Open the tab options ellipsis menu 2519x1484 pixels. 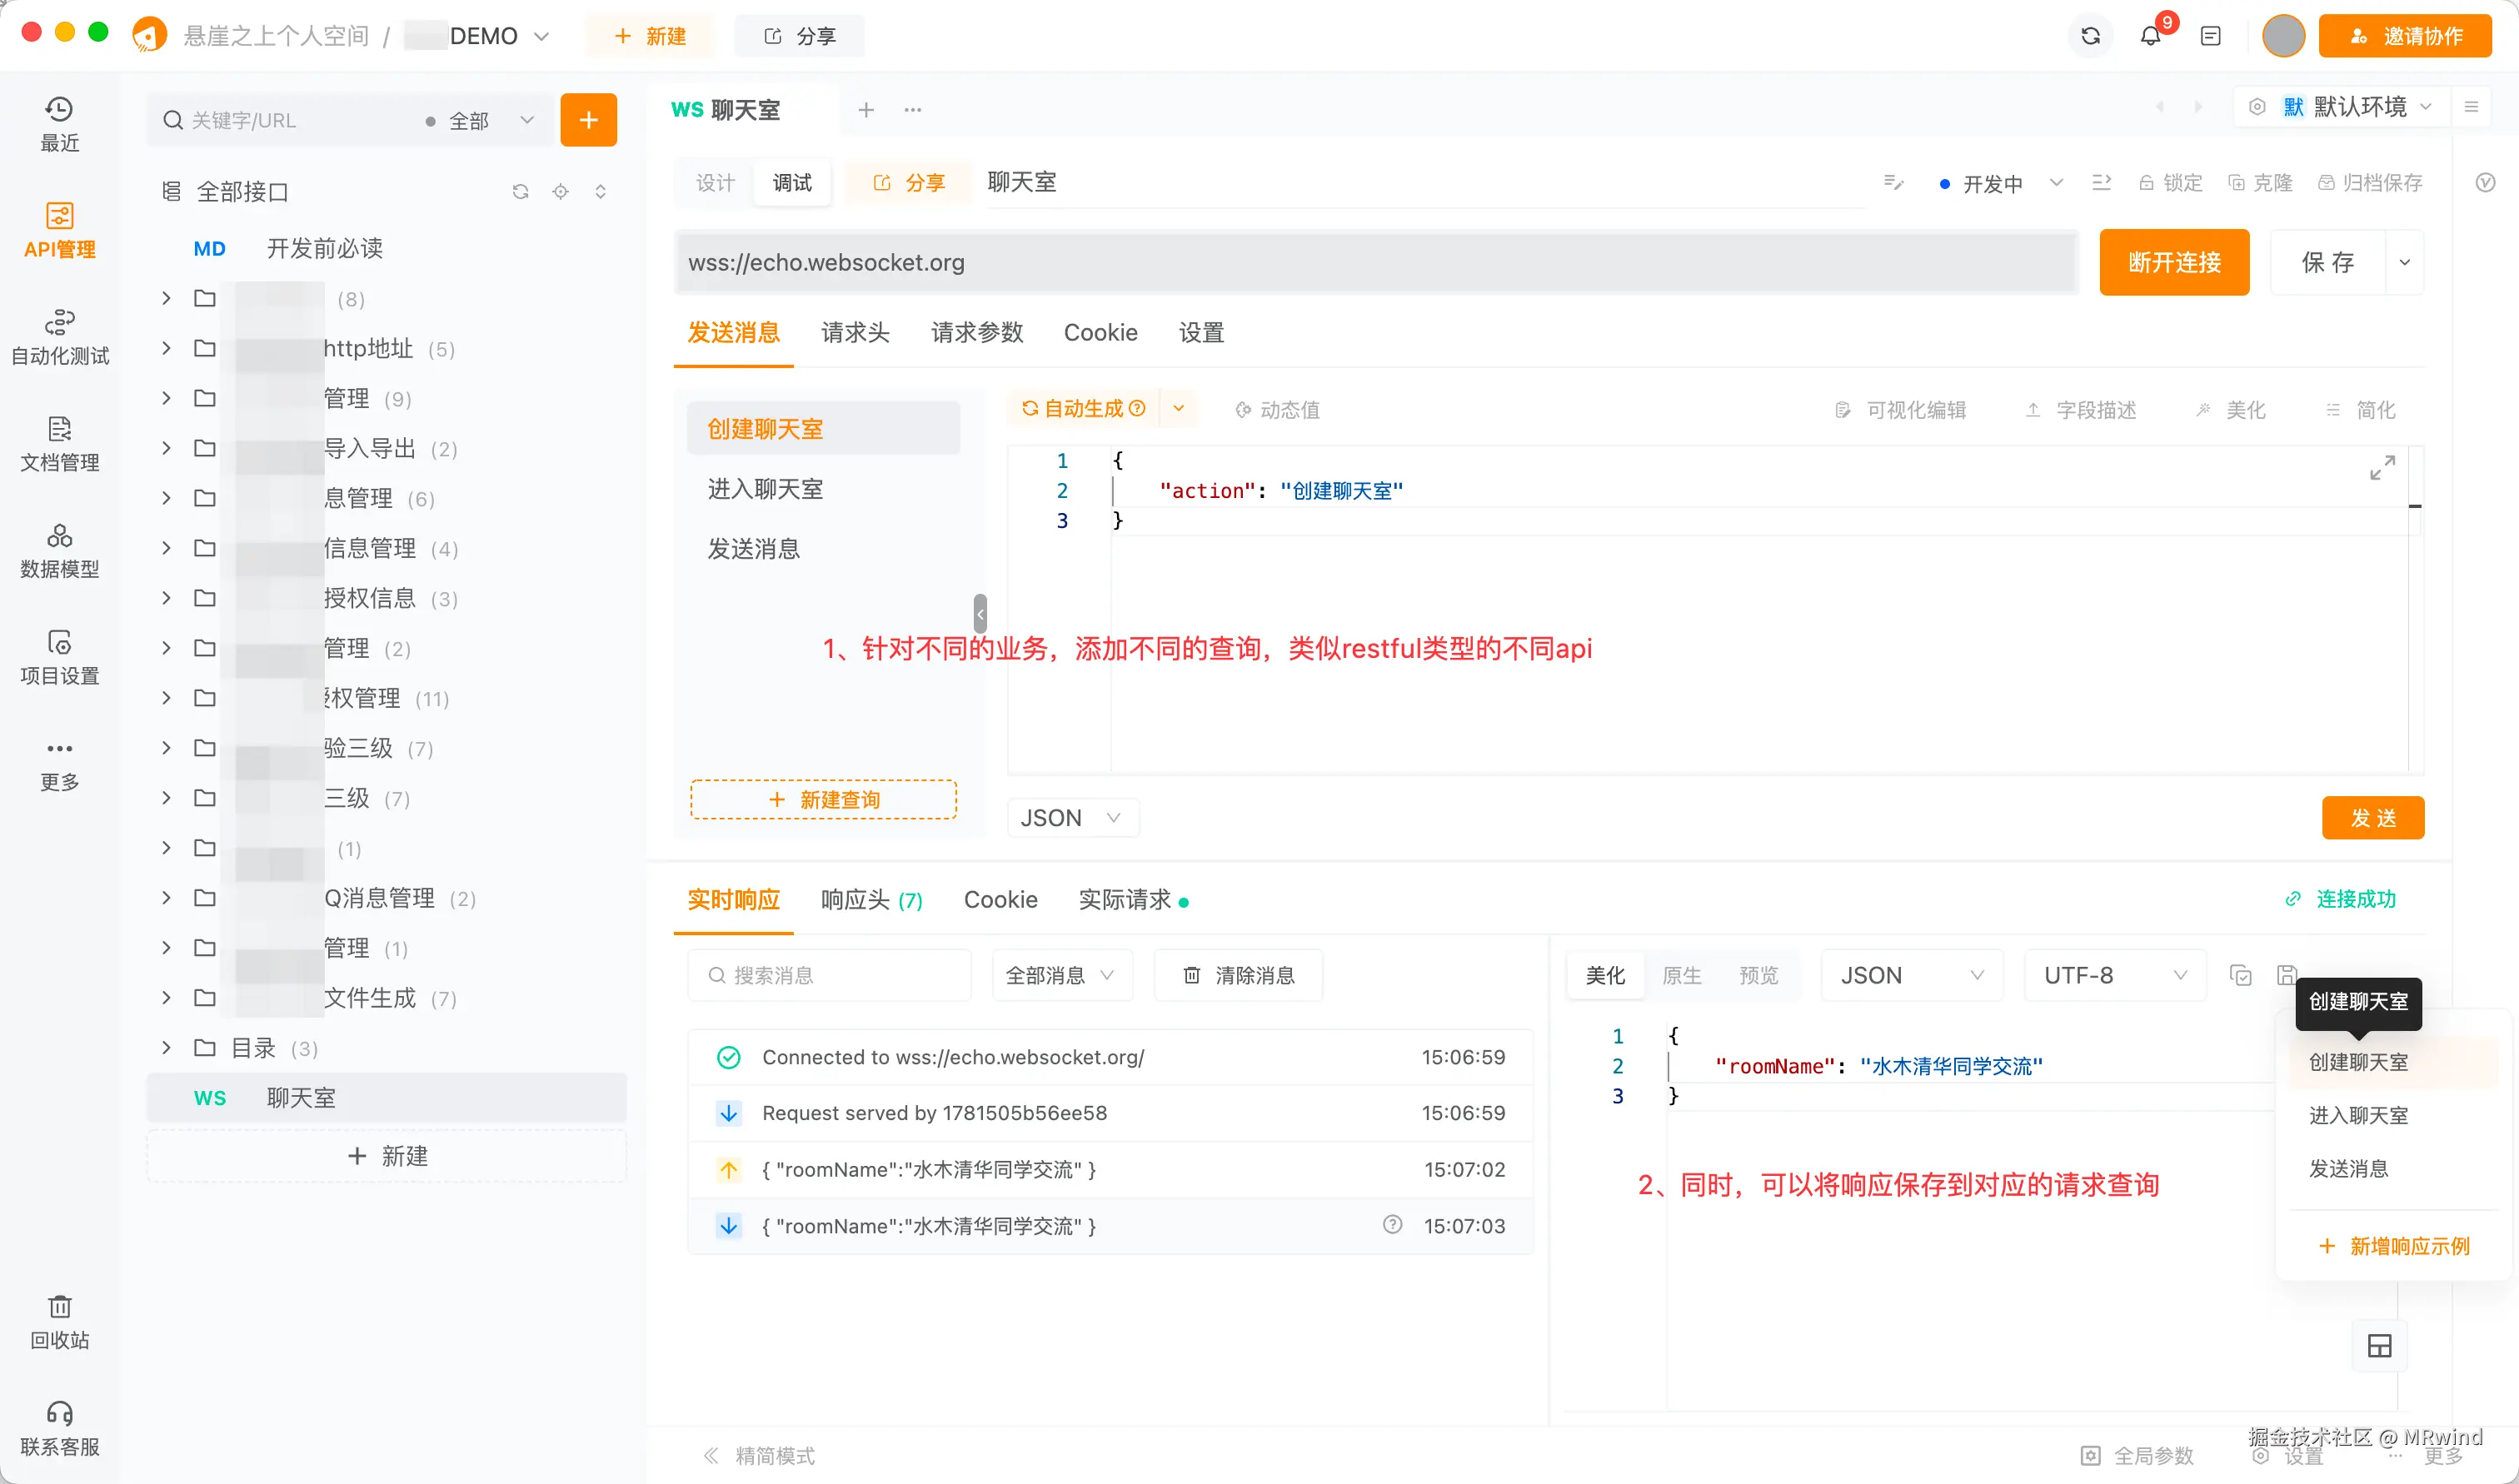pyautogui.click(x=912, y=109)
